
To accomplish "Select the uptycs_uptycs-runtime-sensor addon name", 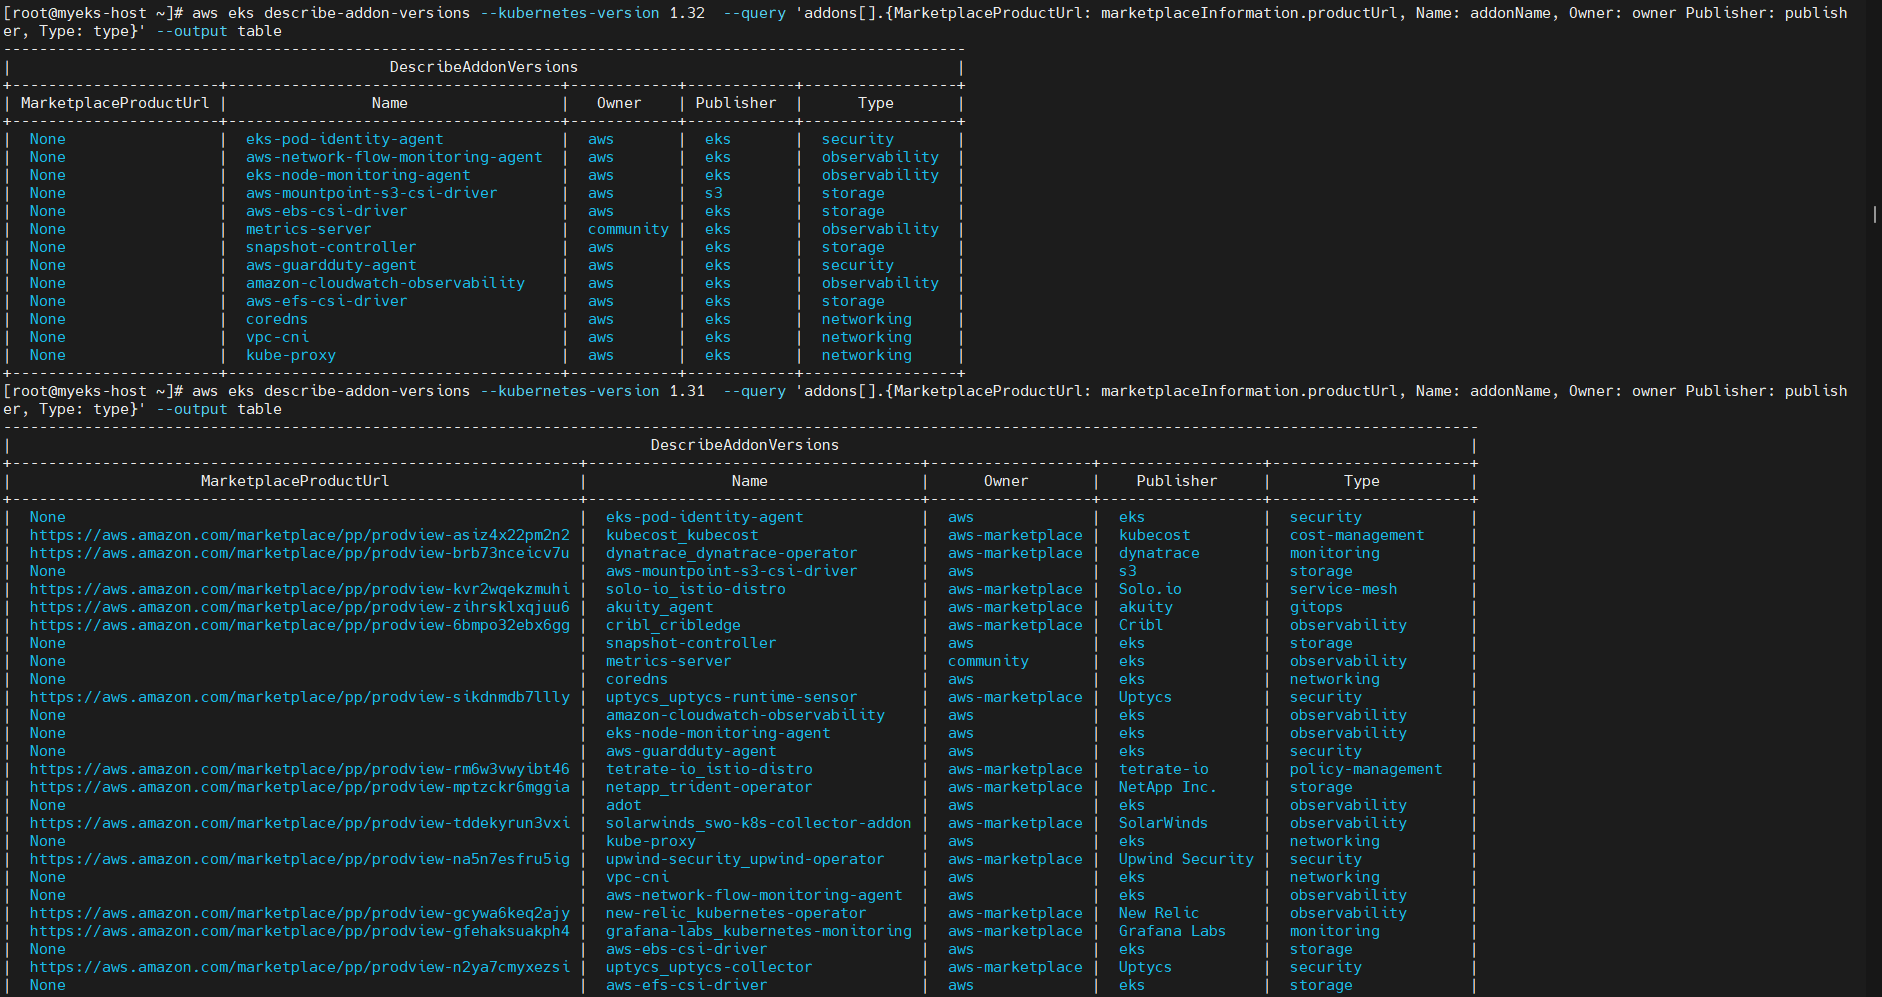I will (731, 697).
